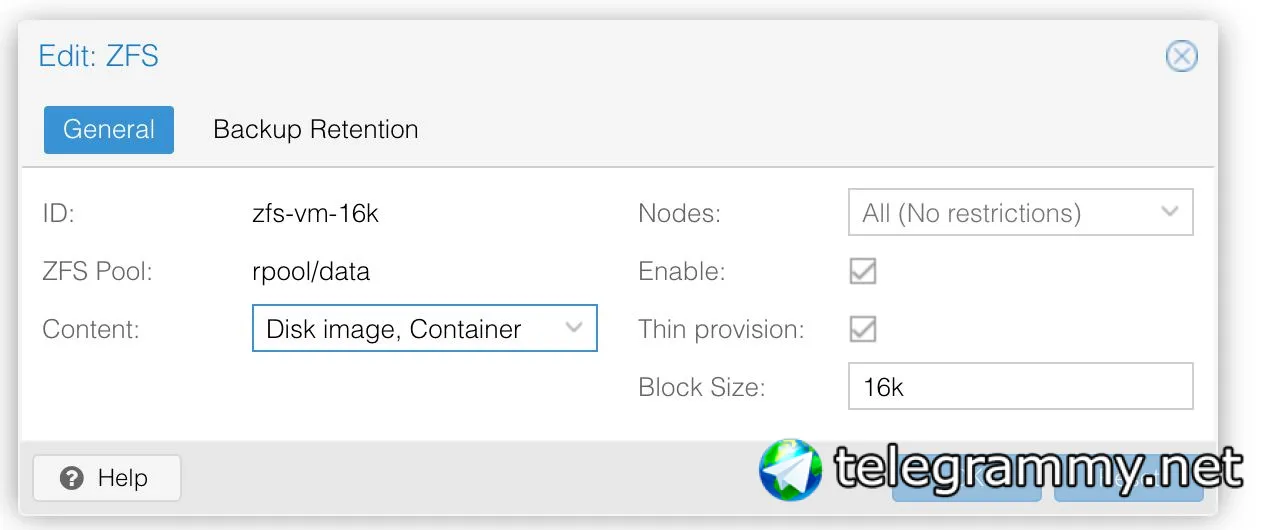
Task: Open the Backup Retention tab
Action: 316,130
